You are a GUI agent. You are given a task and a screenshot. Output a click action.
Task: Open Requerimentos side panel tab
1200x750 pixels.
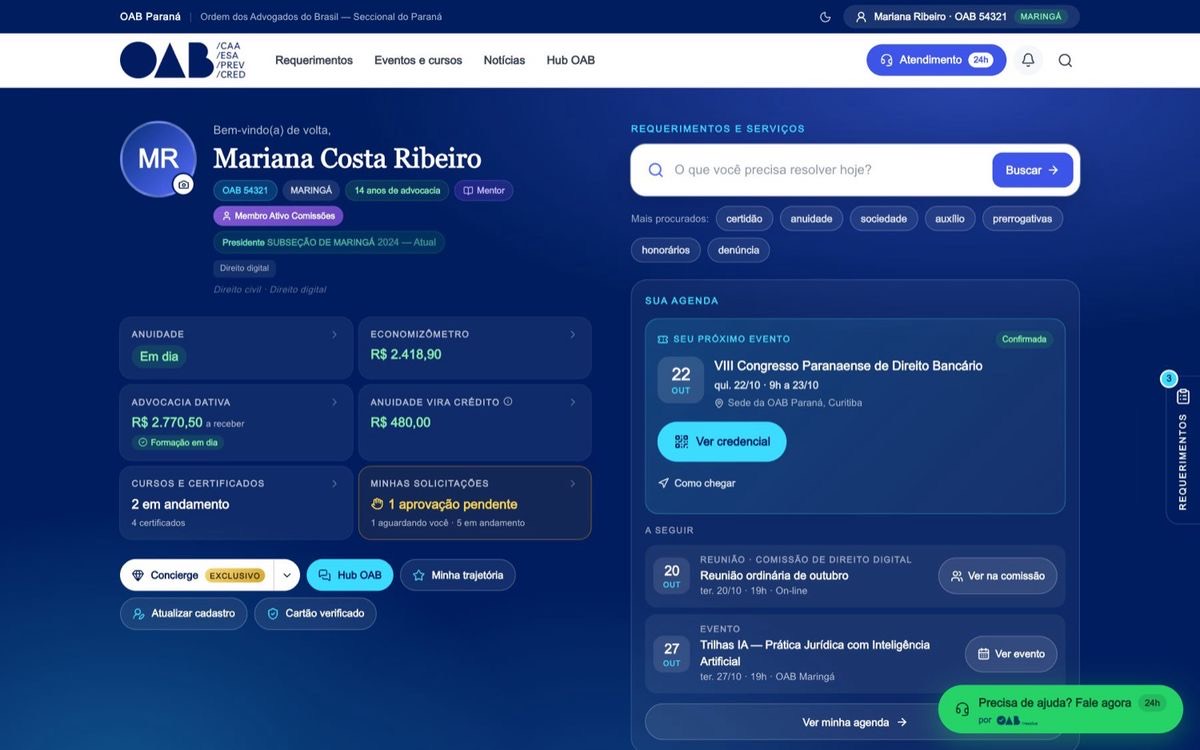[x=1183, y=448]
